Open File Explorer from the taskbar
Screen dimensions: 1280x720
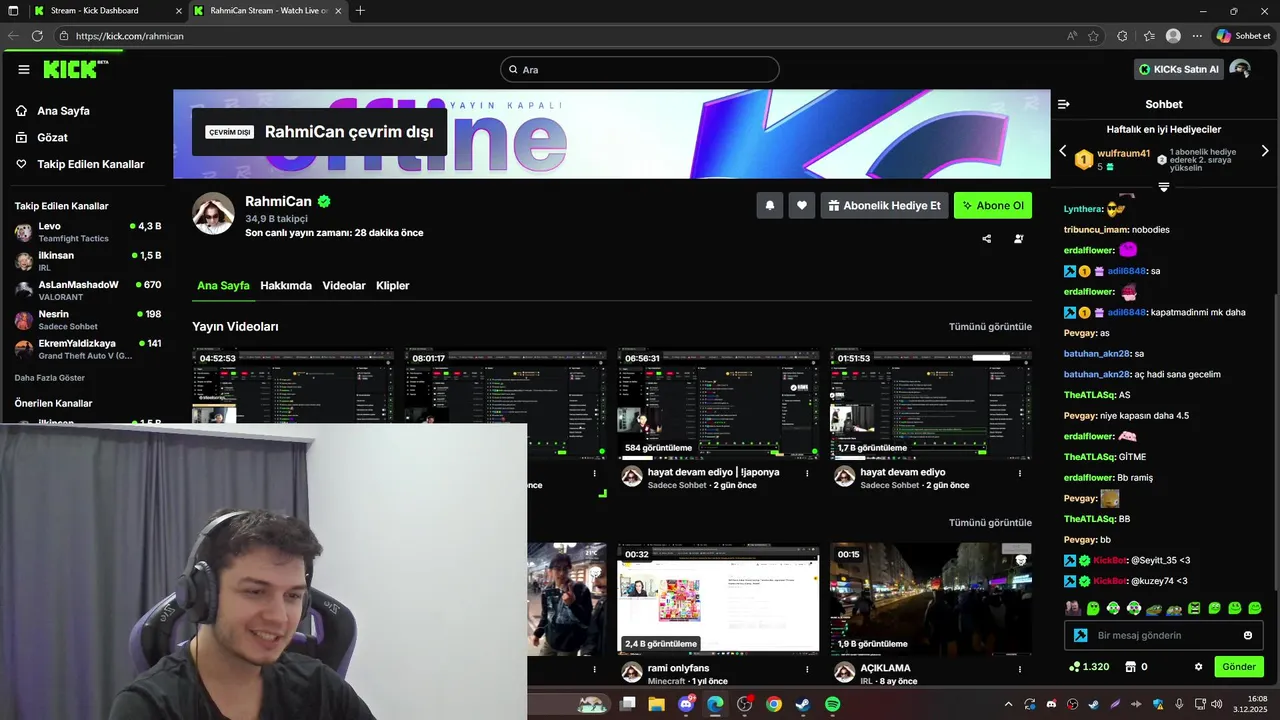click(x=656, y=704)
